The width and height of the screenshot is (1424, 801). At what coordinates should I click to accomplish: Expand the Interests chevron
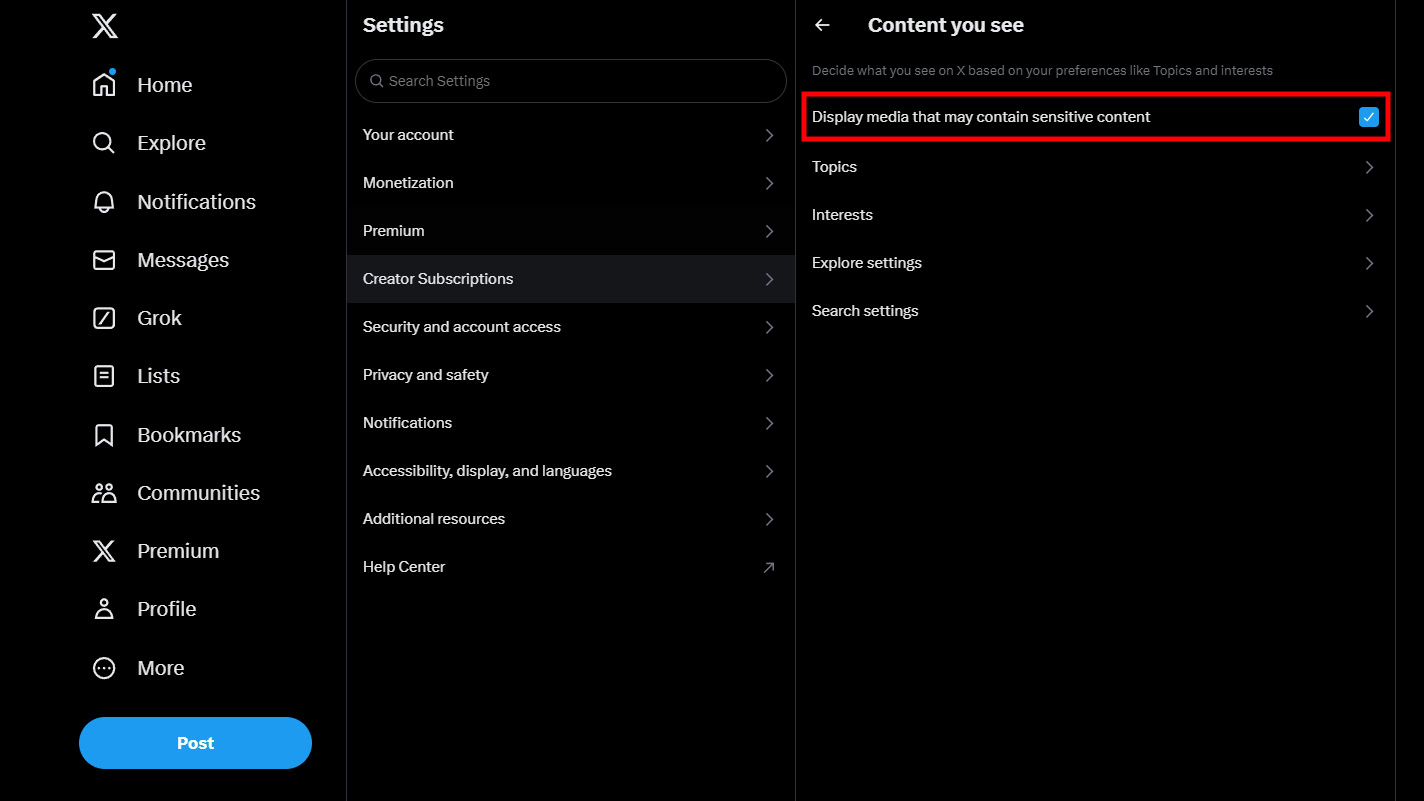click(x=1369, y=215)
